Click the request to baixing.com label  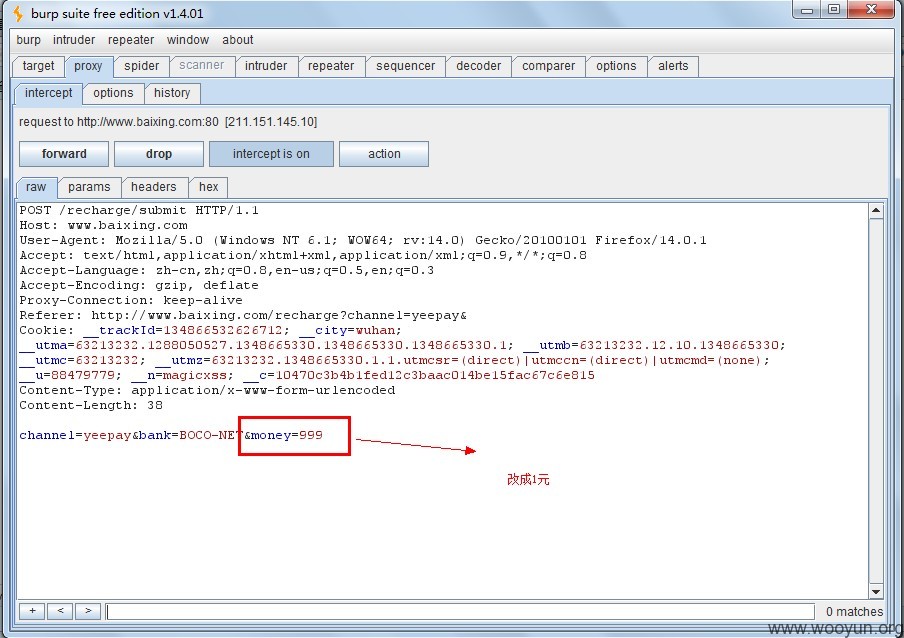[168, 122]
